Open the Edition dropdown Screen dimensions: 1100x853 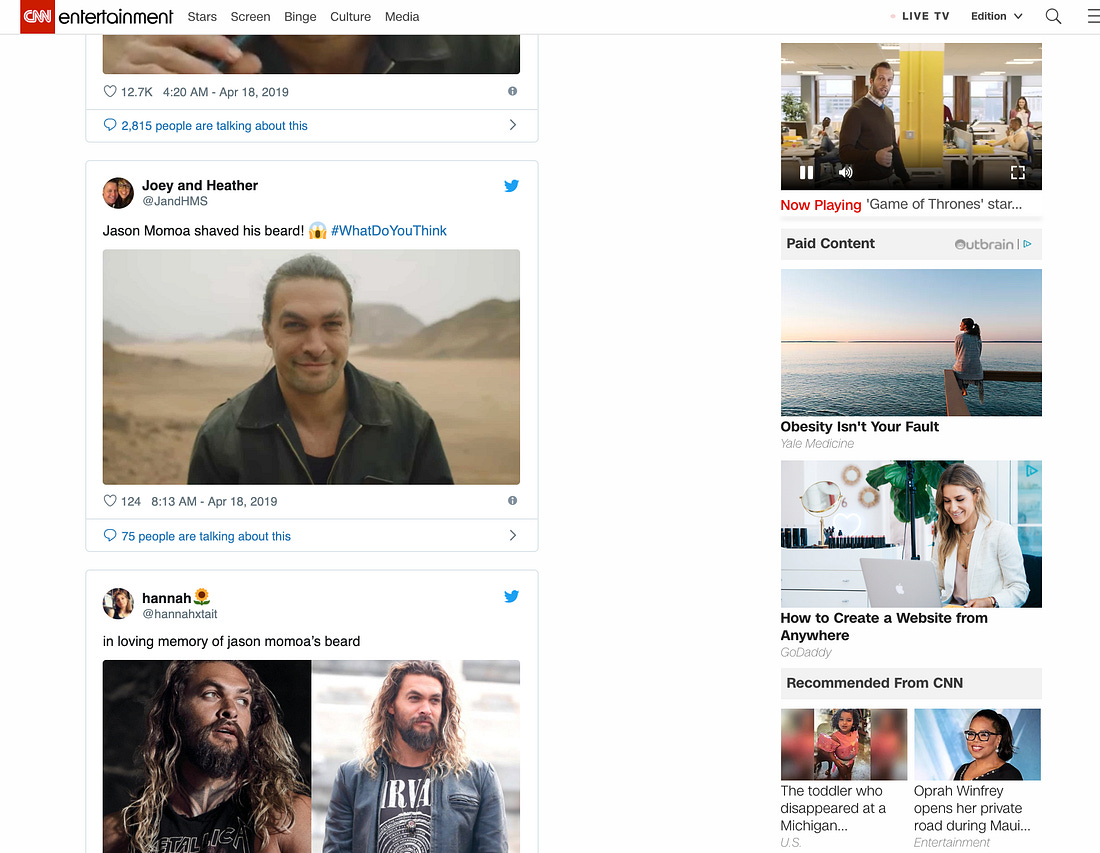pyautogui.click(x=996, y=16)
